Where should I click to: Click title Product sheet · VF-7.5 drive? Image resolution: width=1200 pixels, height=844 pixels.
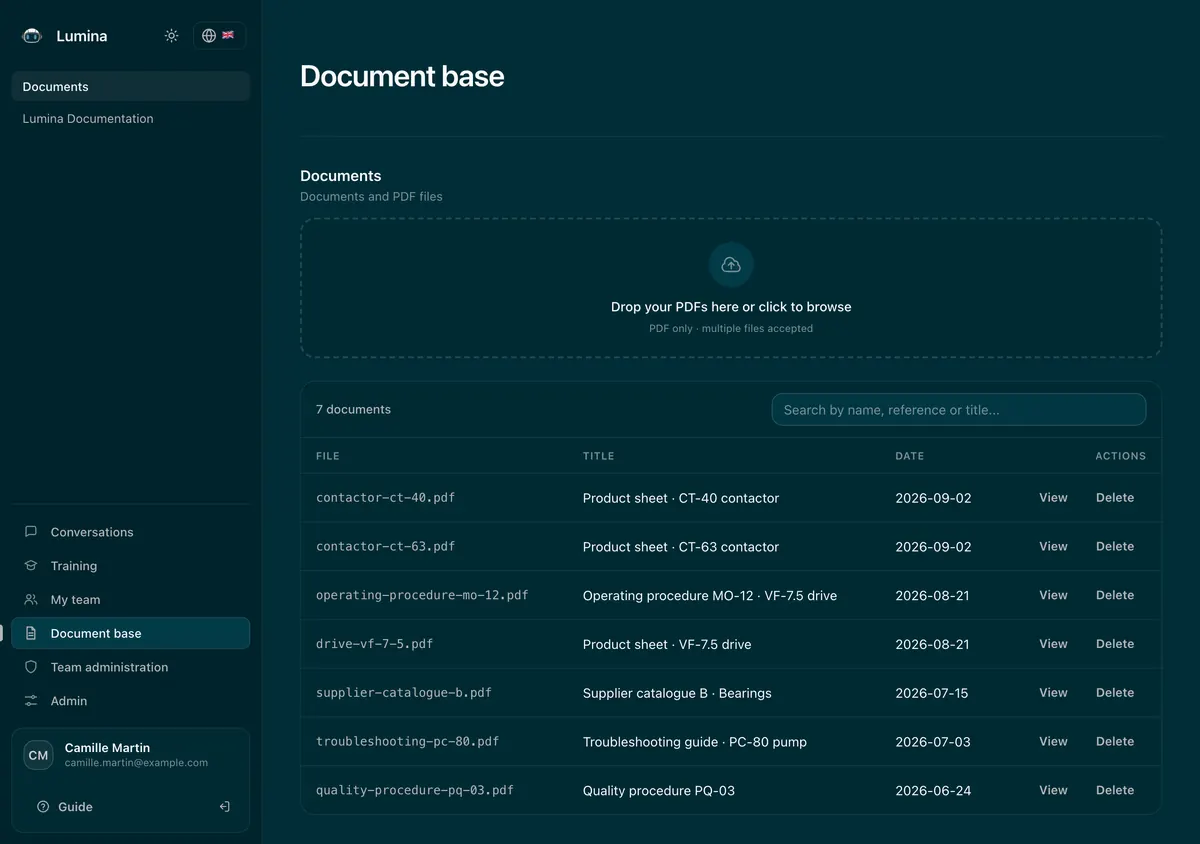click(667, 644)
